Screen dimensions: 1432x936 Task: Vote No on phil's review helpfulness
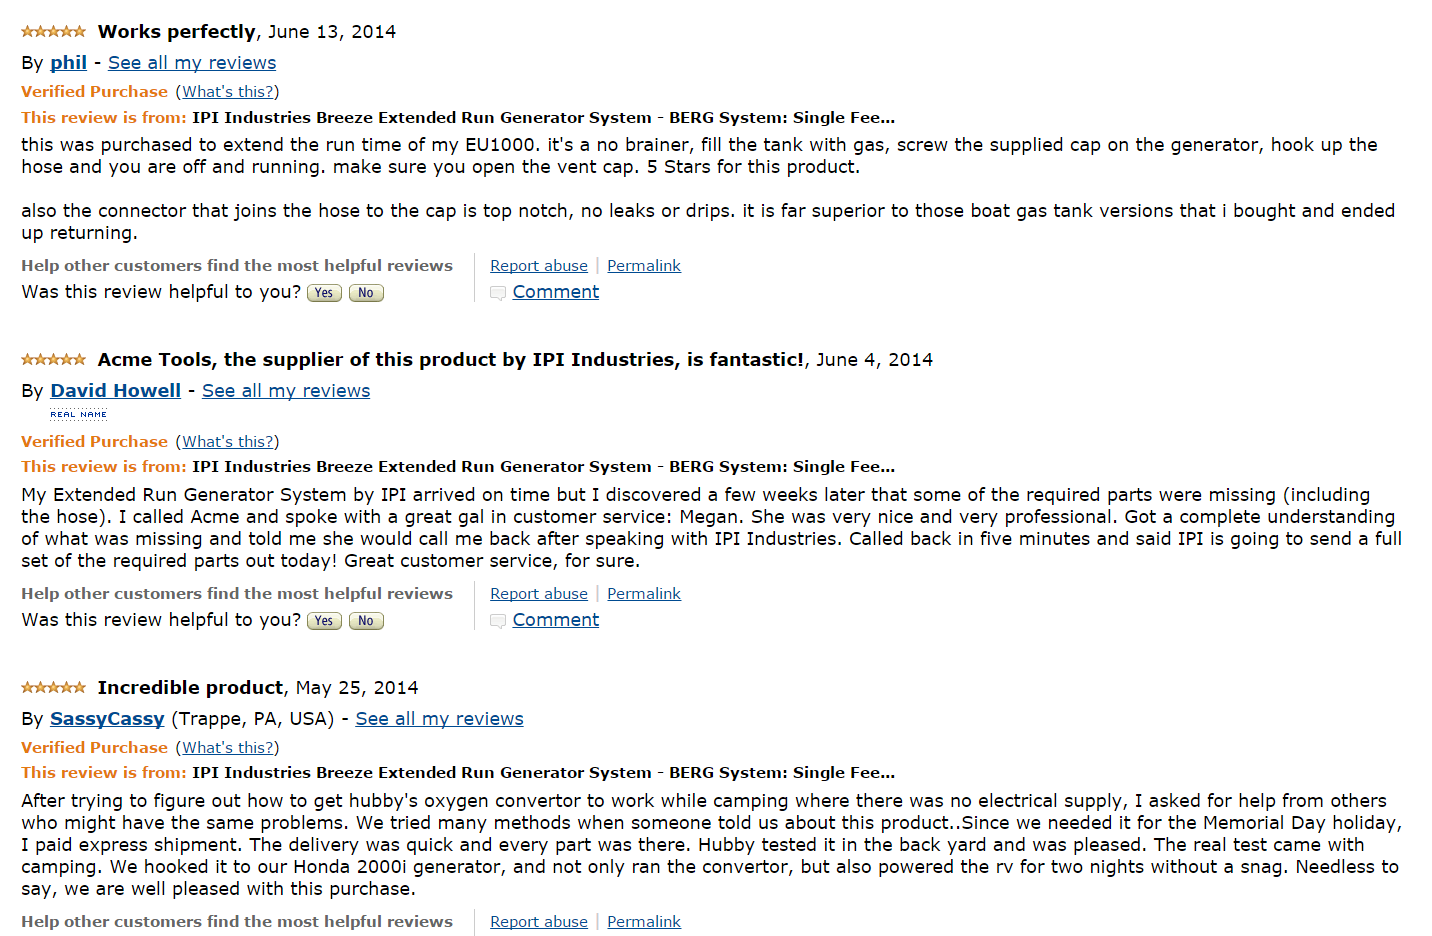(366, 293)
